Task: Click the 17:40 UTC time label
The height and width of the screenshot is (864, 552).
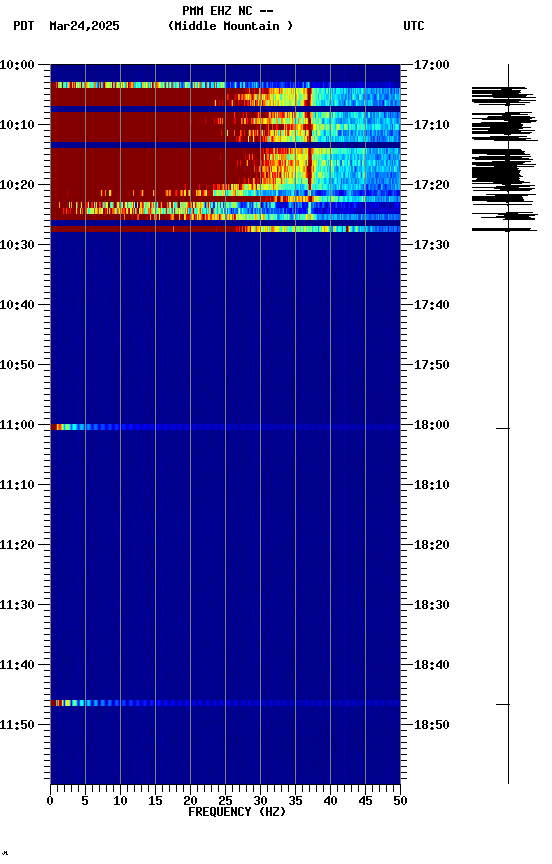Action: pyautogui.click(x=432, y=305)
